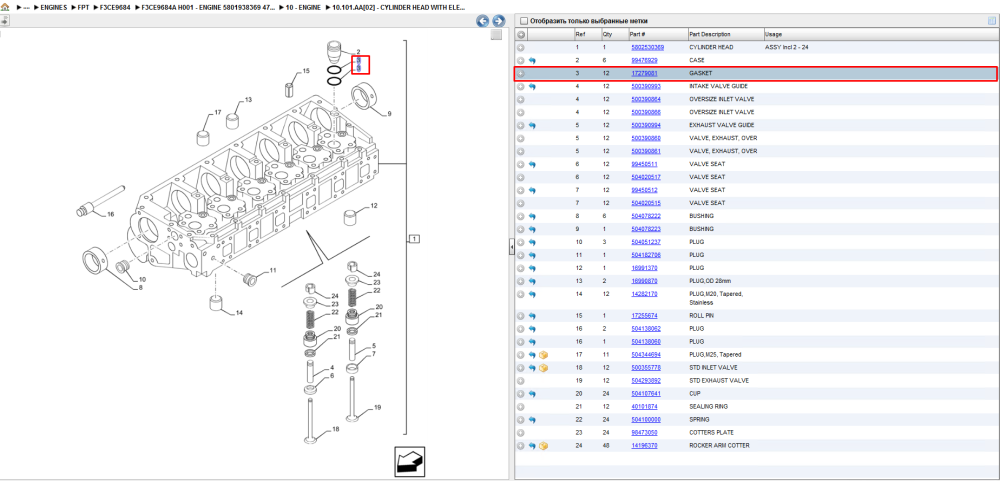The width and height of the screenshot is (1000, 481).
Task: Sort by the Part # column header
Action: tap(658, 34)
